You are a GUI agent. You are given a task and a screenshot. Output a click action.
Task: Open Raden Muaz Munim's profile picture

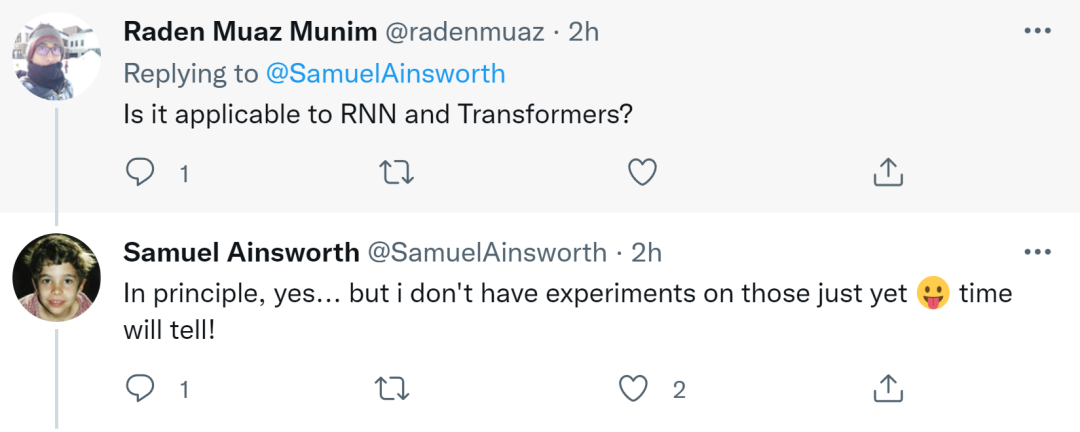[x=56, y=57]
